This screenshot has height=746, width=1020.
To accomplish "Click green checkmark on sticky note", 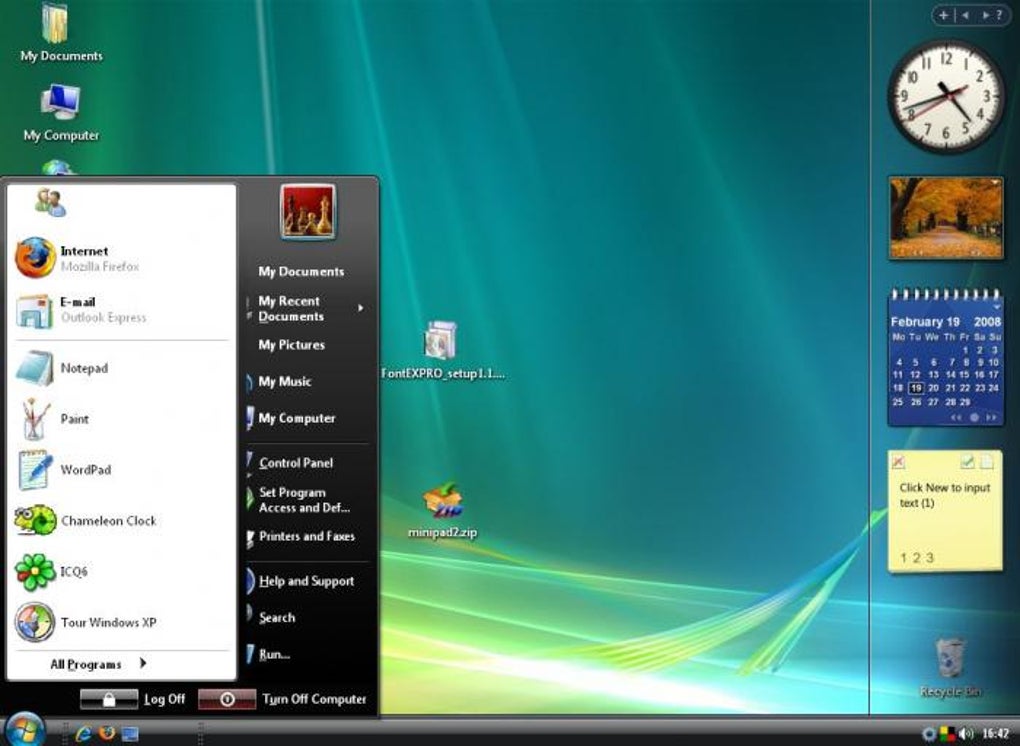I will click(x=967, y=462).
